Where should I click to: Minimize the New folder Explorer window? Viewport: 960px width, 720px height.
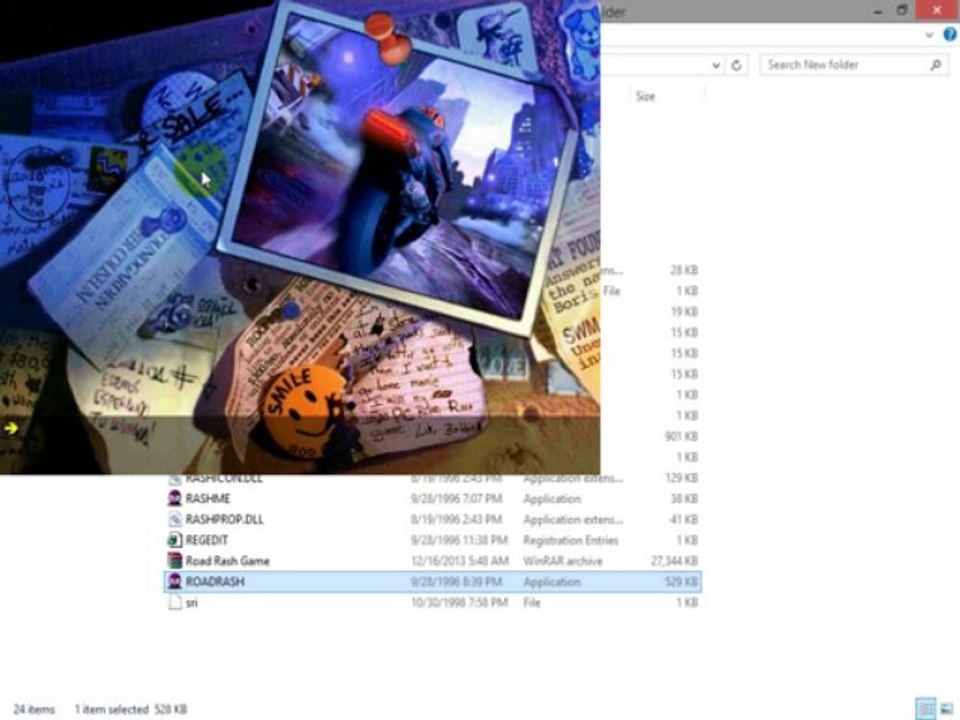pos(878,10)
